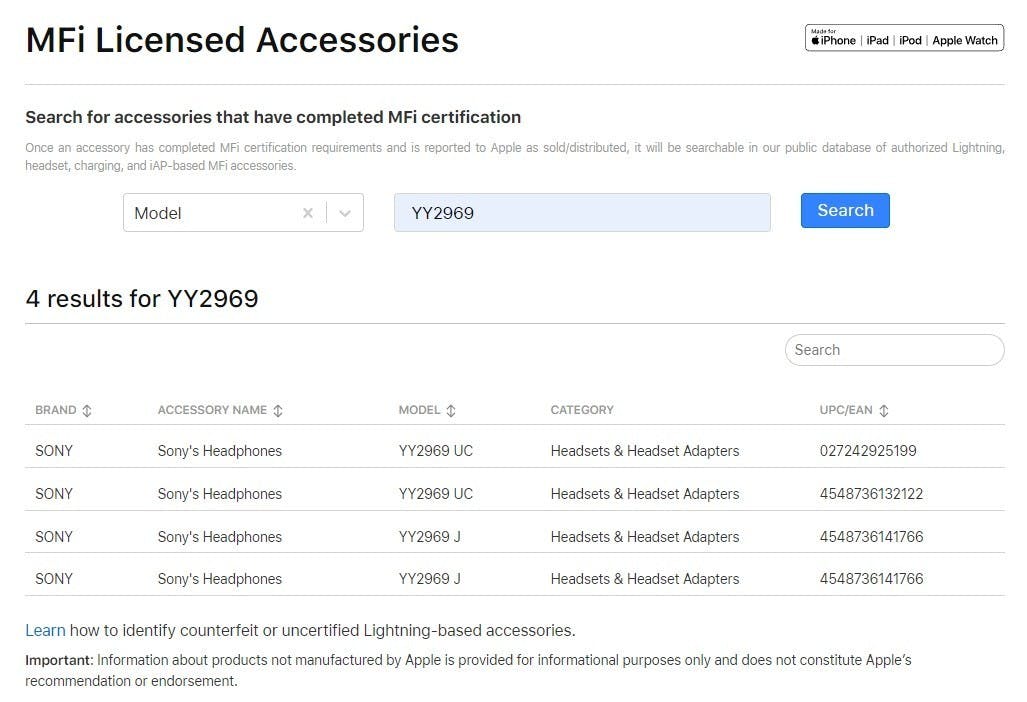
Task: Click the Accessory Name column header label
Action: pyautogui.click(x=212, y=410)
